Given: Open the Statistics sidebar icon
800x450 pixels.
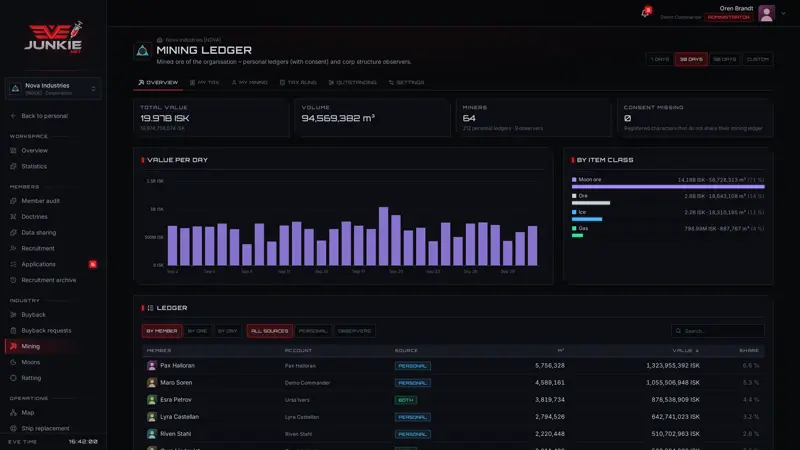Looking at the screenshot, I should tap(13, 166).
